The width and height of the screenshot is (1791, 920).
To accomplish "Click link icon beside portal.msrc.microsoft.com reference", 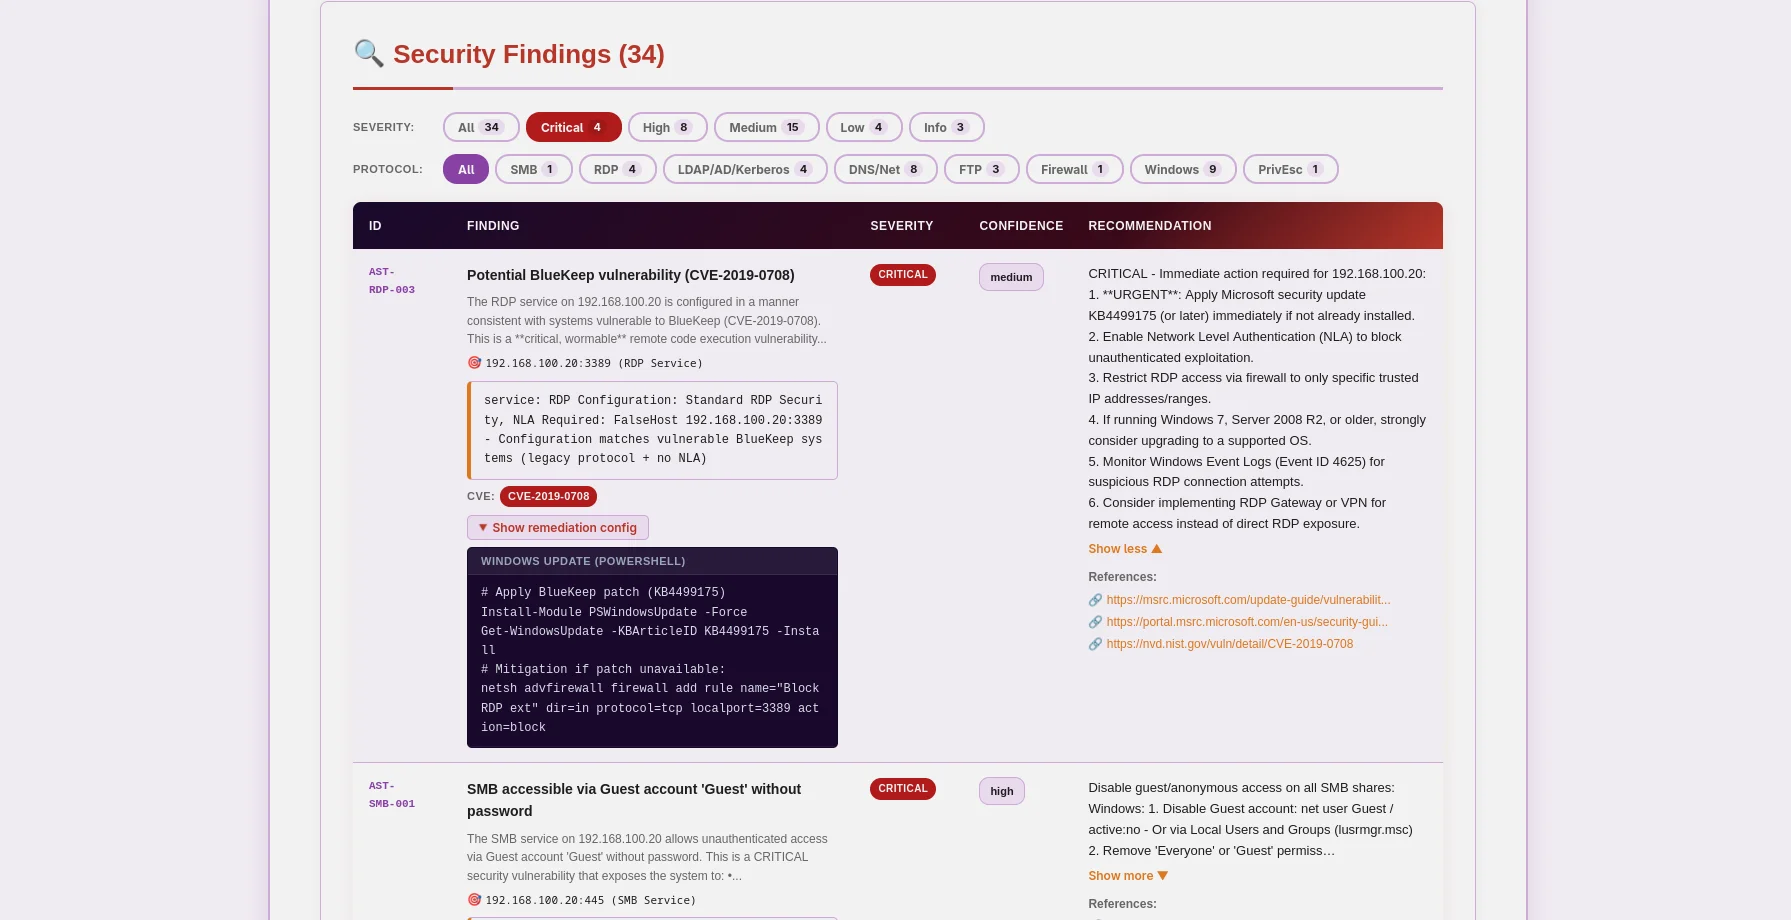I will 1095,622.
